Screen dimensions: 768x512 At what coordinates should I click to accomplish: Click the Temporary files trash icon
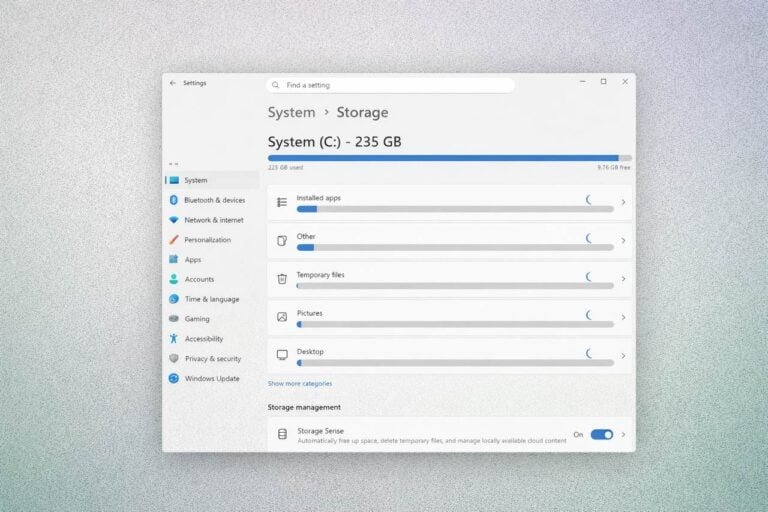click(282, 278)
